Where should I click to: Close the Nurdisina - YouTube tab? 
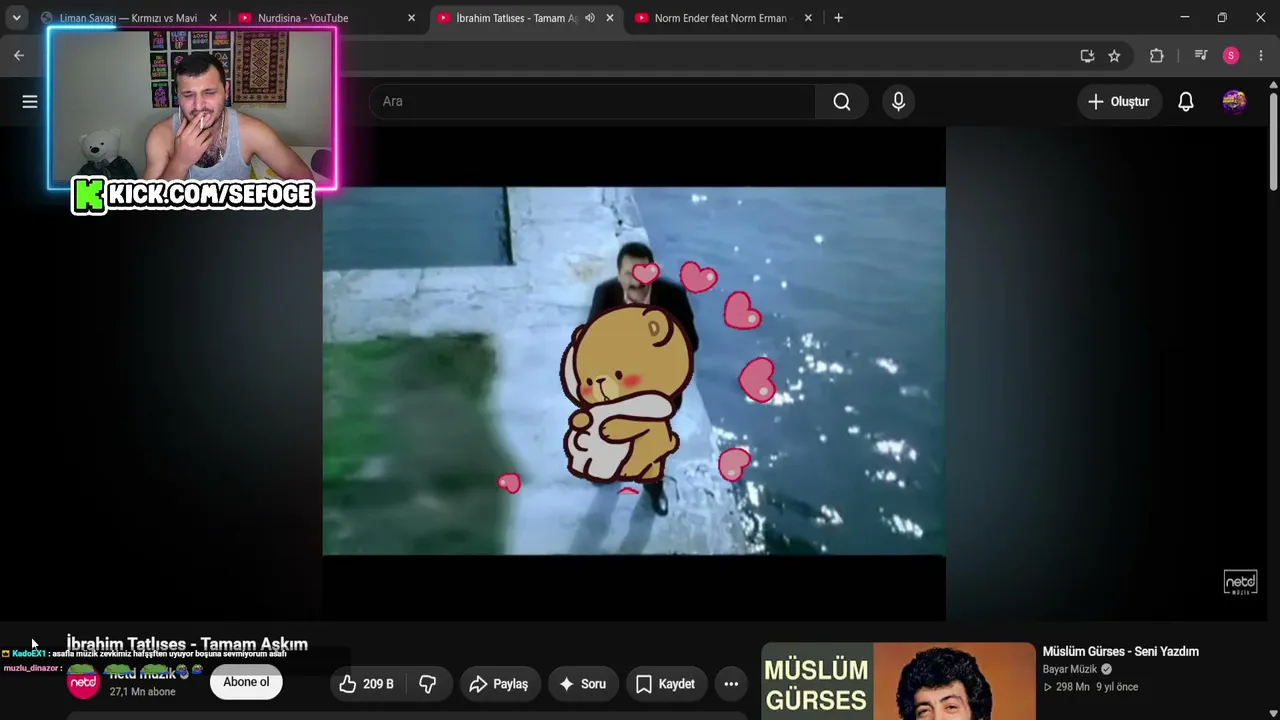coord(411,18)
